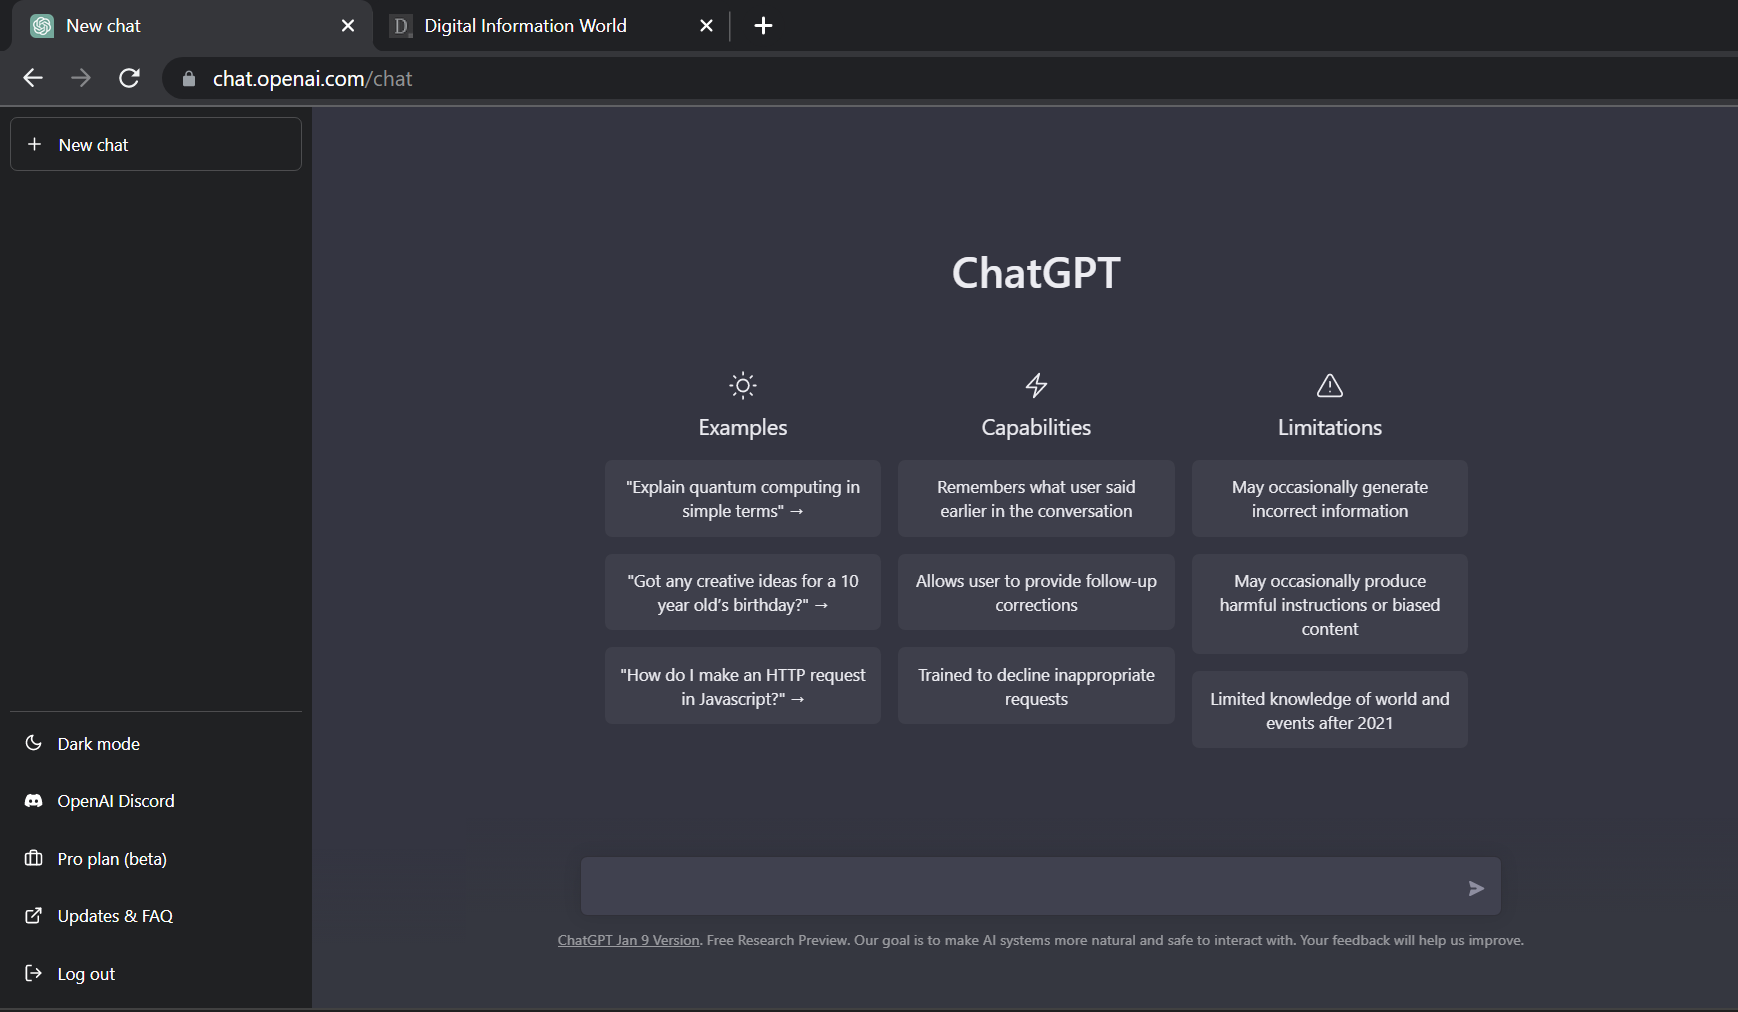Click the plus icon beside New chat

click(35, 144)
